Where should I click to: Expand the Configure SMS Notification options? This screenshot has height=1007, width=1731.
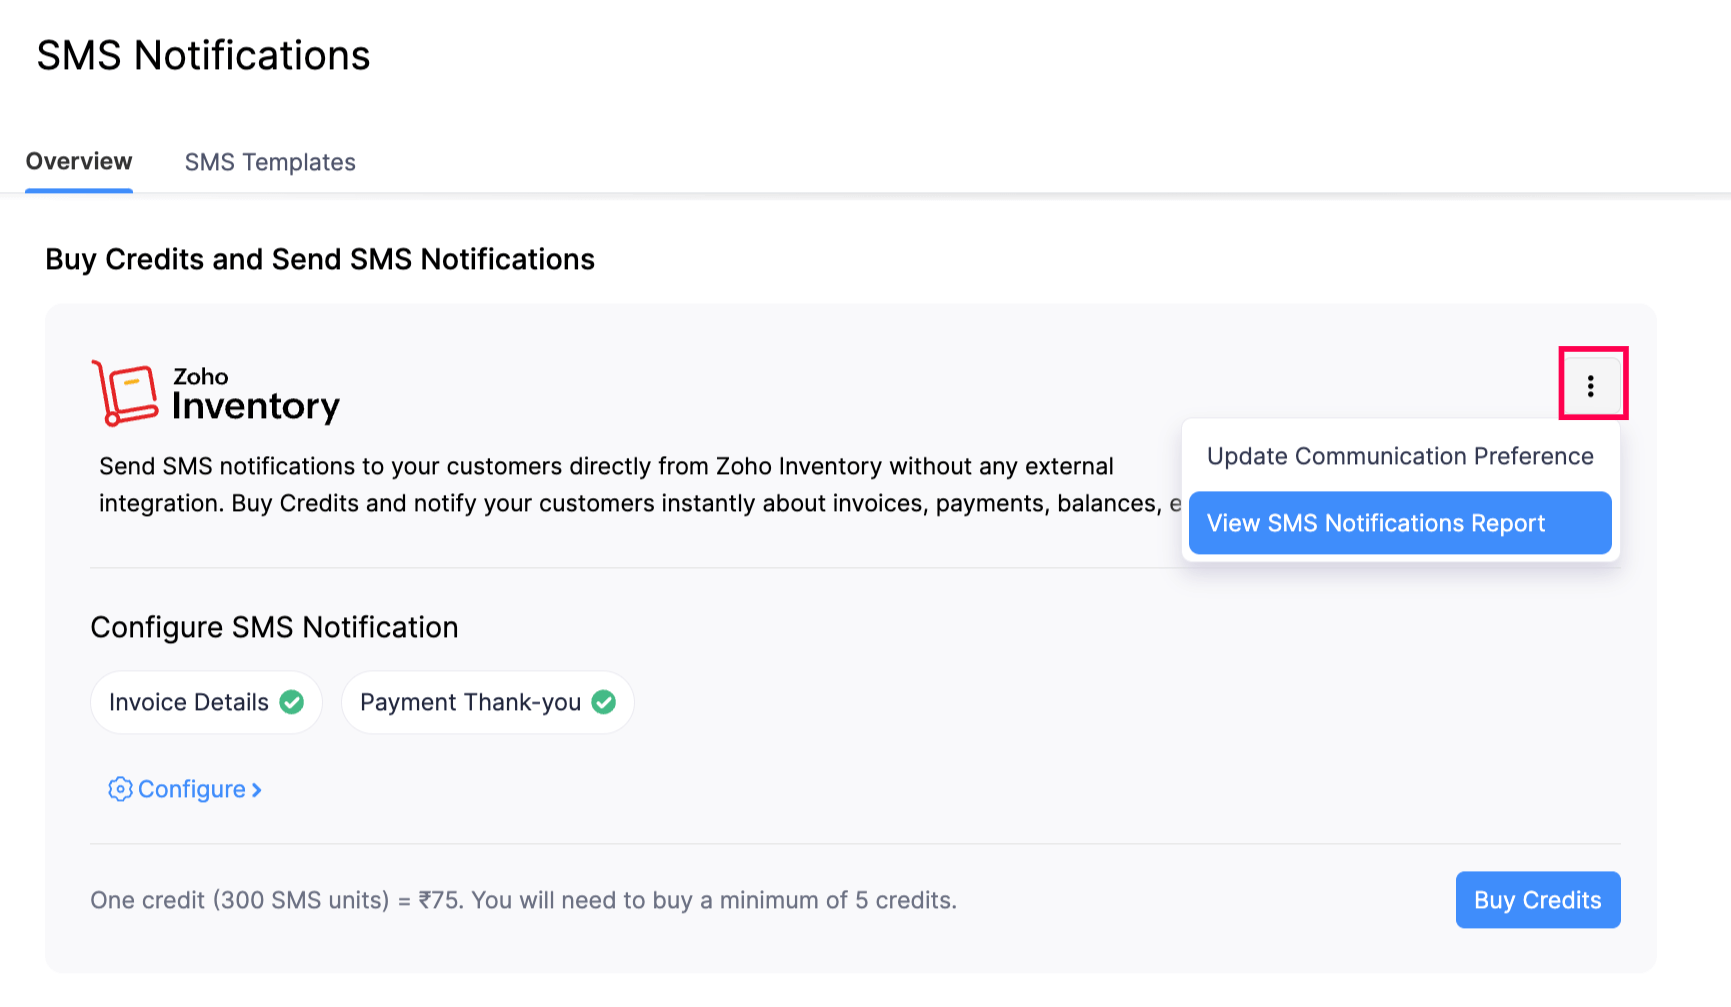click(x=191, y=789)
